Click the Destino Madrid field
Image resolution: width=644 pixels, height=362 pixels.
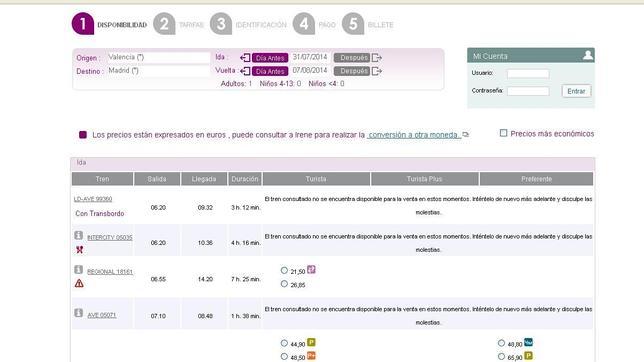pos(158,71)
